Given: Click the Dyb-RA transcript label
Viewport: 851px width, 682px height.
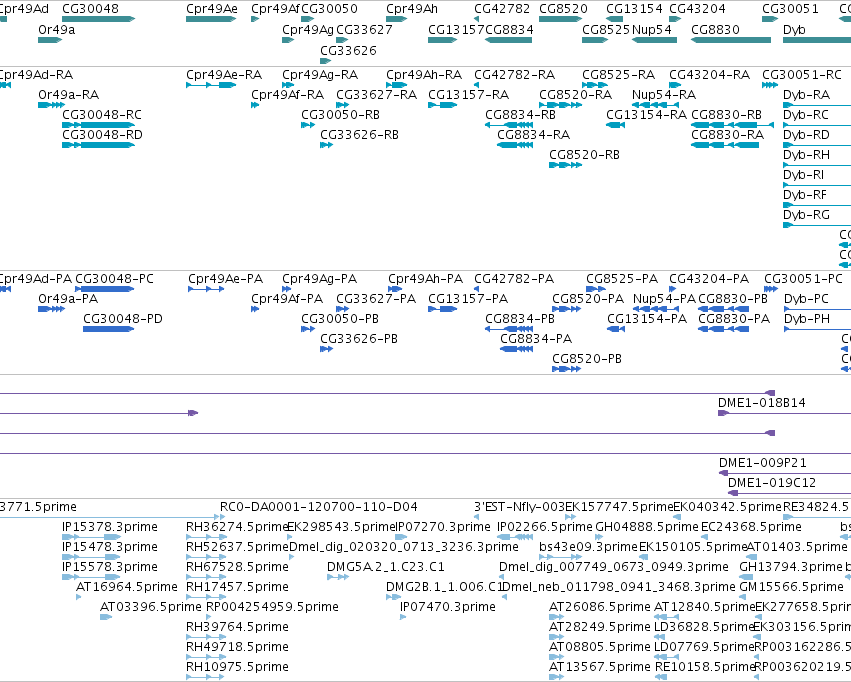Looking at the screenshot, I should click(x=806, y=95).
